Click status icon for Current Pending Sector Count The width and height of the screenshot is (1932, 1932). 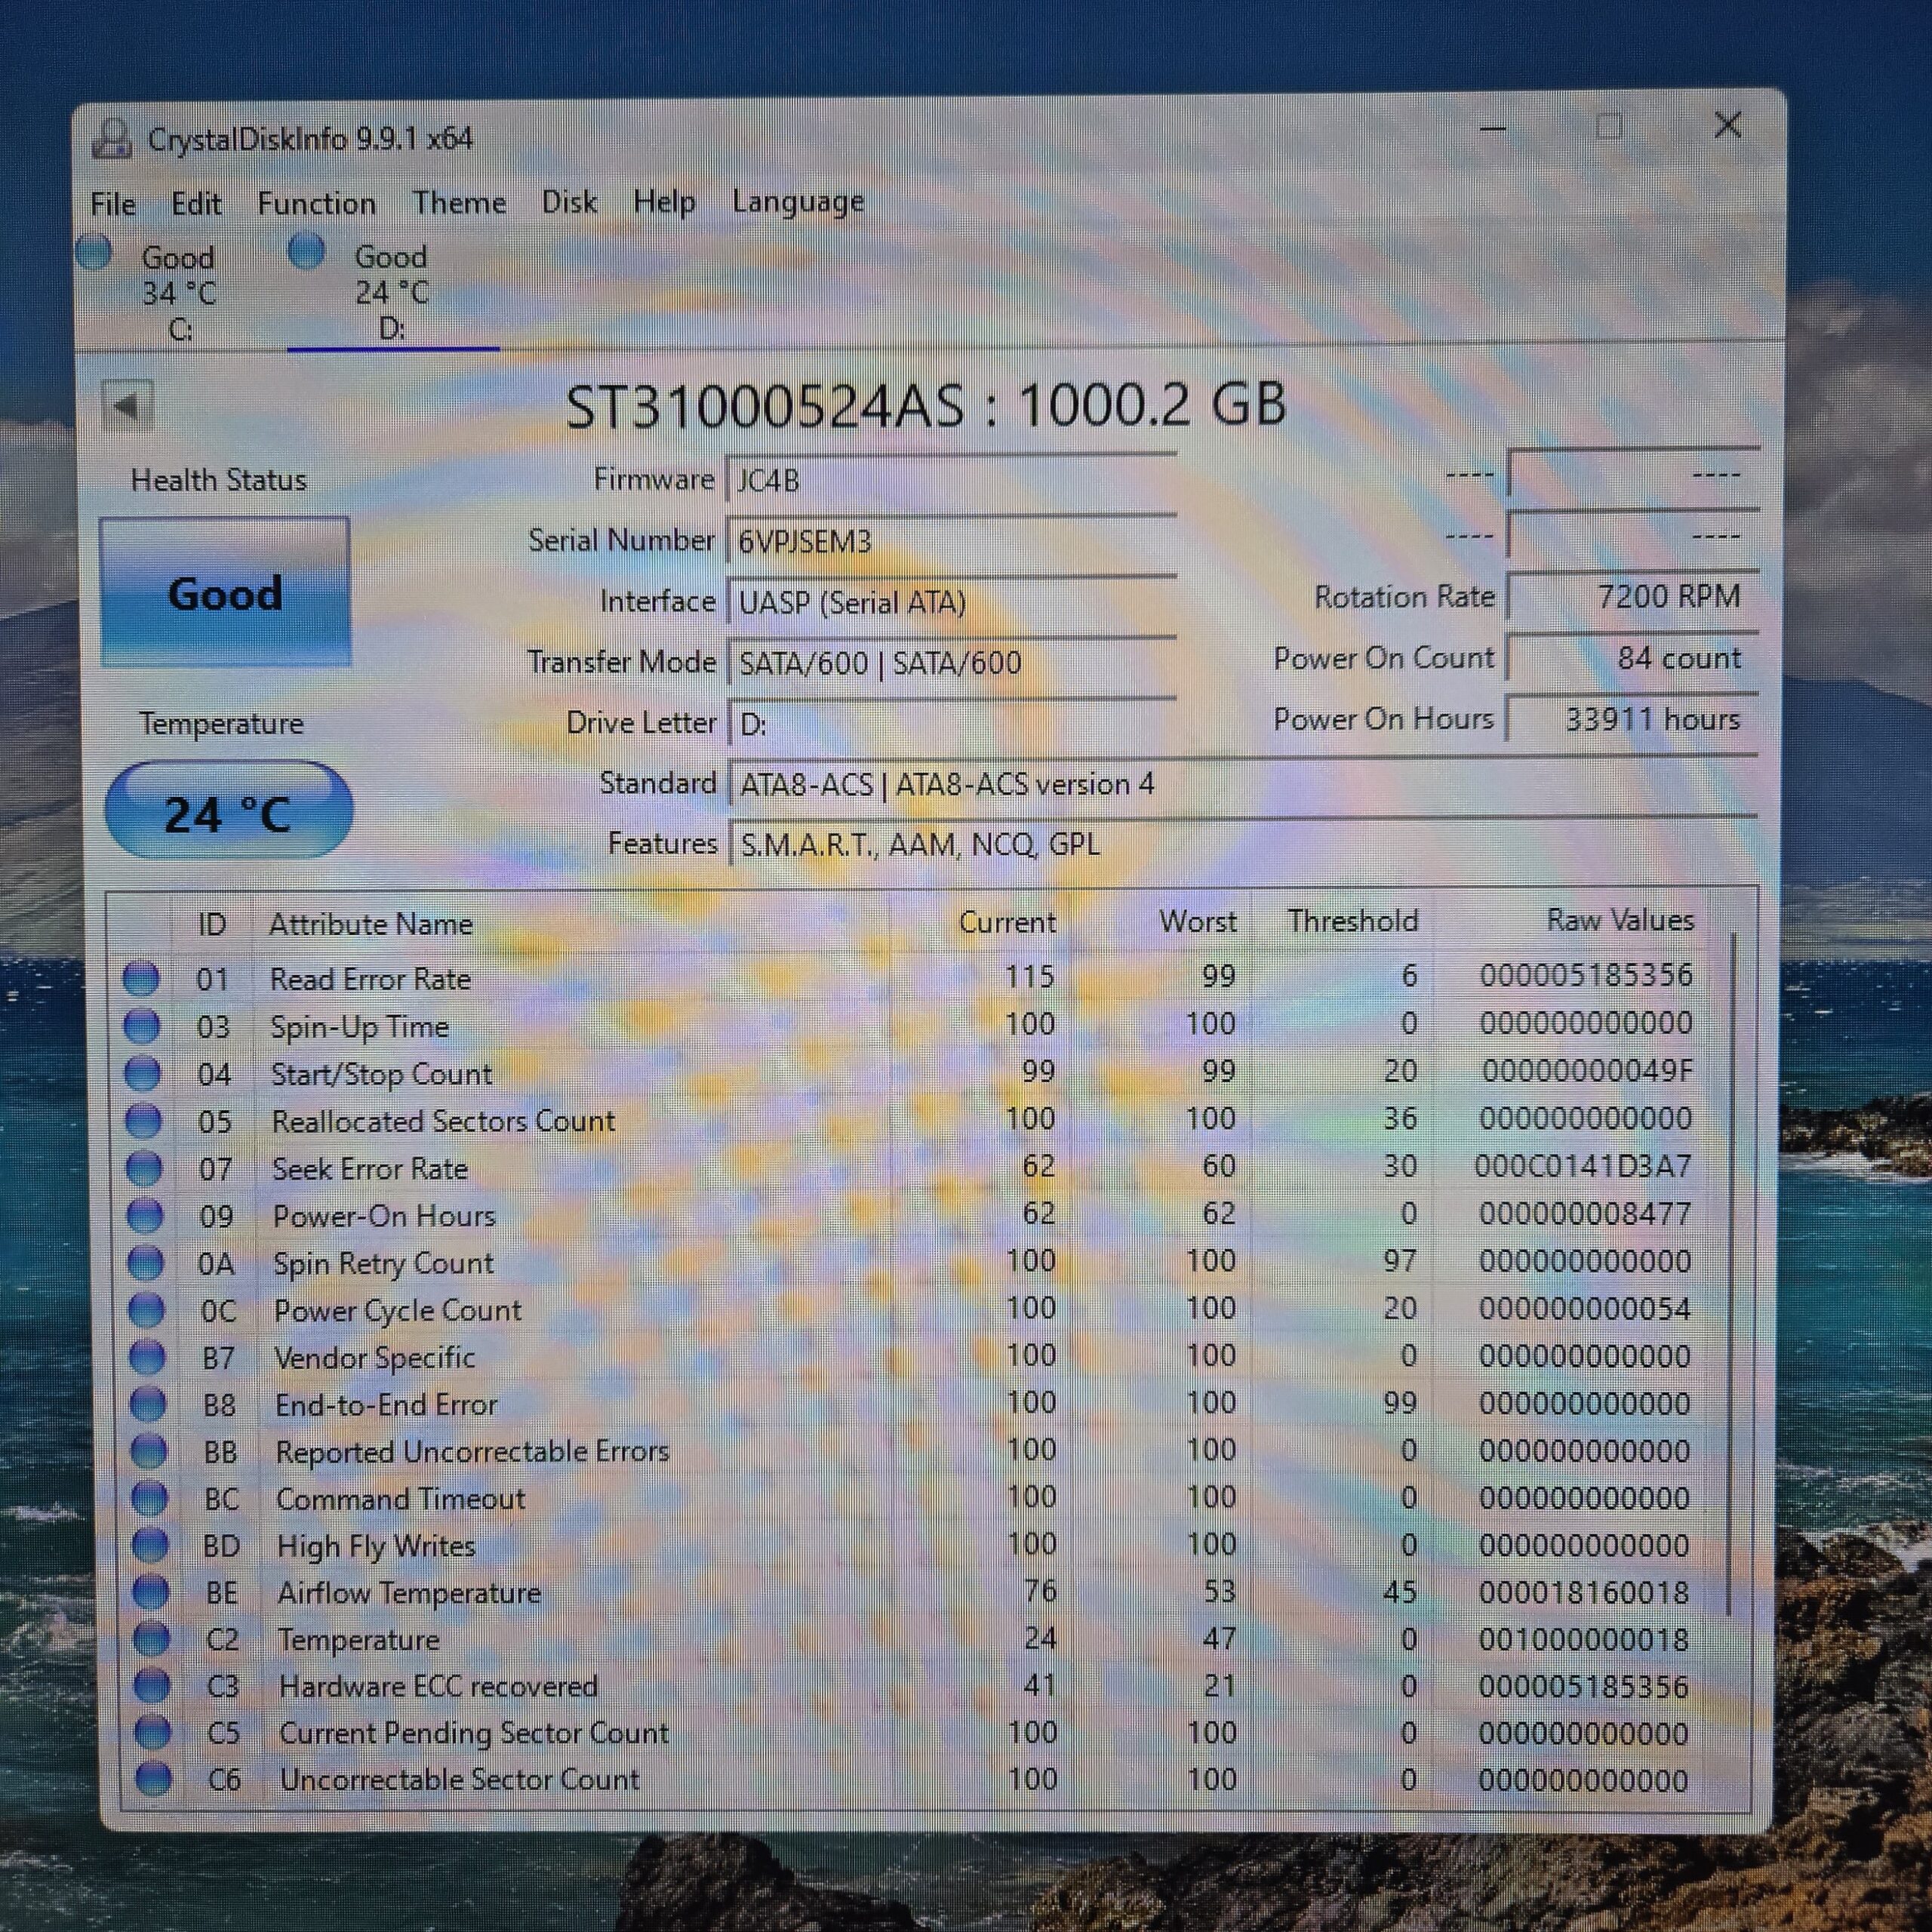click(153, 1732)
